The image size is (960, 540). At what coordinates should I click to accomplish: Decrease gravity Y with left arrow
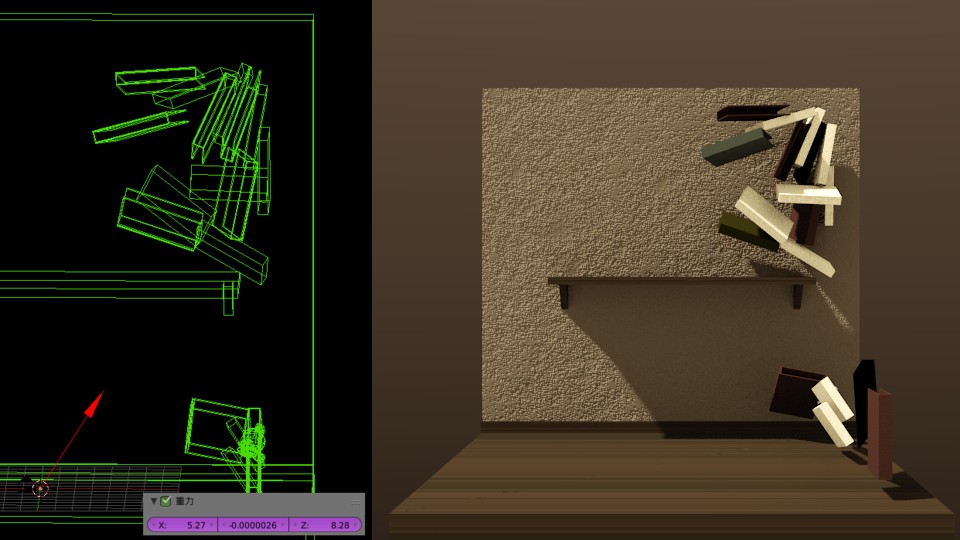tap(224, 525)
